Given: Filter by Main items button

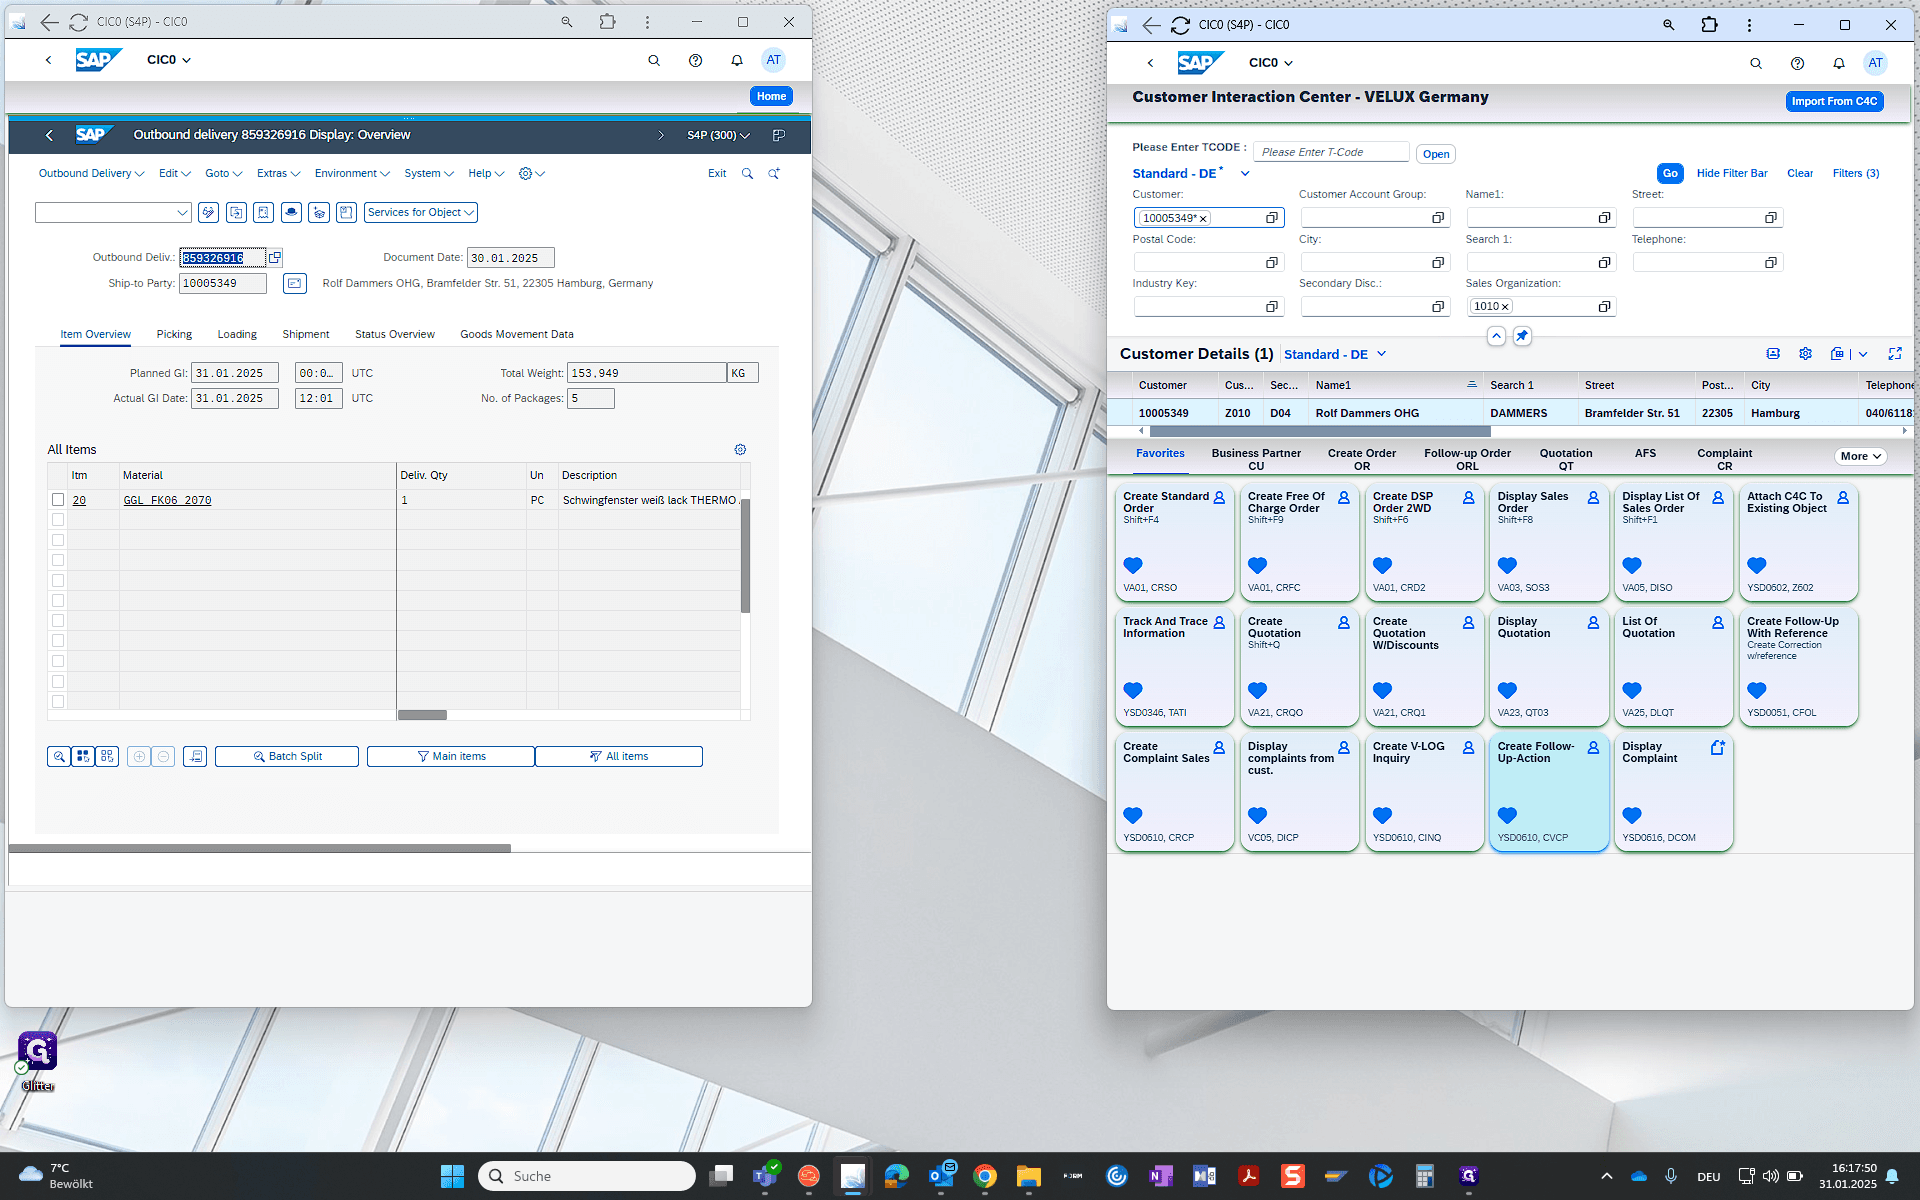Looking at the screenshot, I should [x=451, y=756].
